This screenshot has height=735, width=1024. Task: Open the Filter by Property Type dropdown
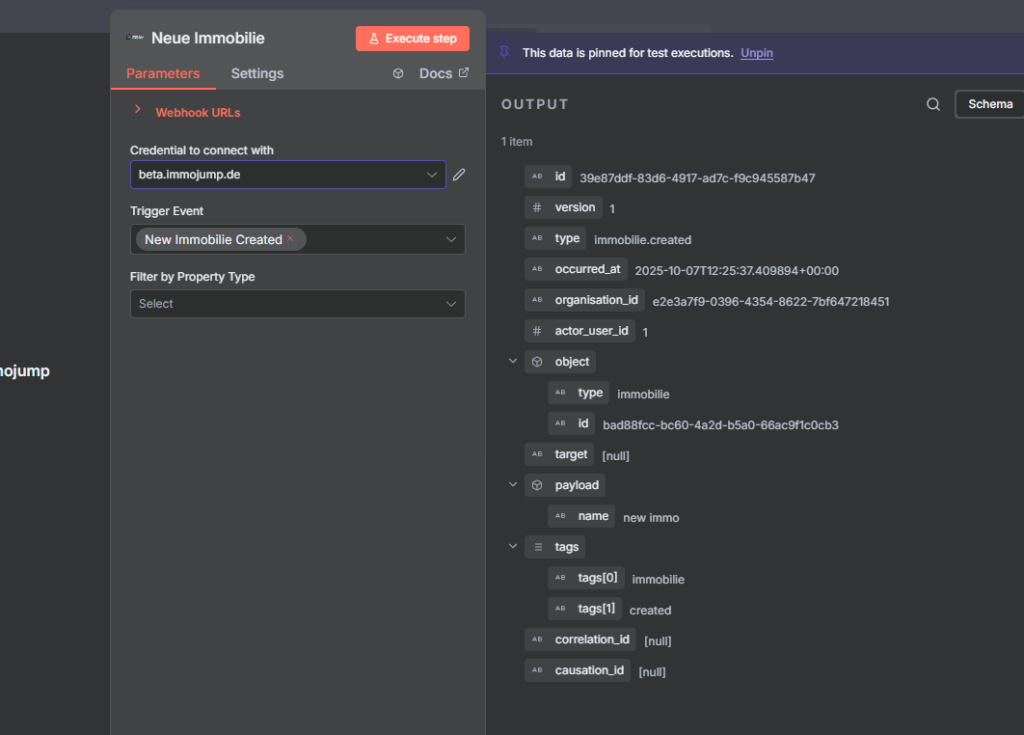coord(297,304)
